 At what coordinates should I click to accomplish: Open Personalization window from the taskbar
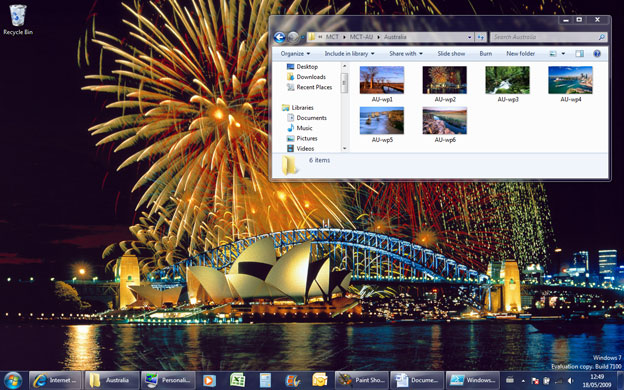[x=168, y=380]
